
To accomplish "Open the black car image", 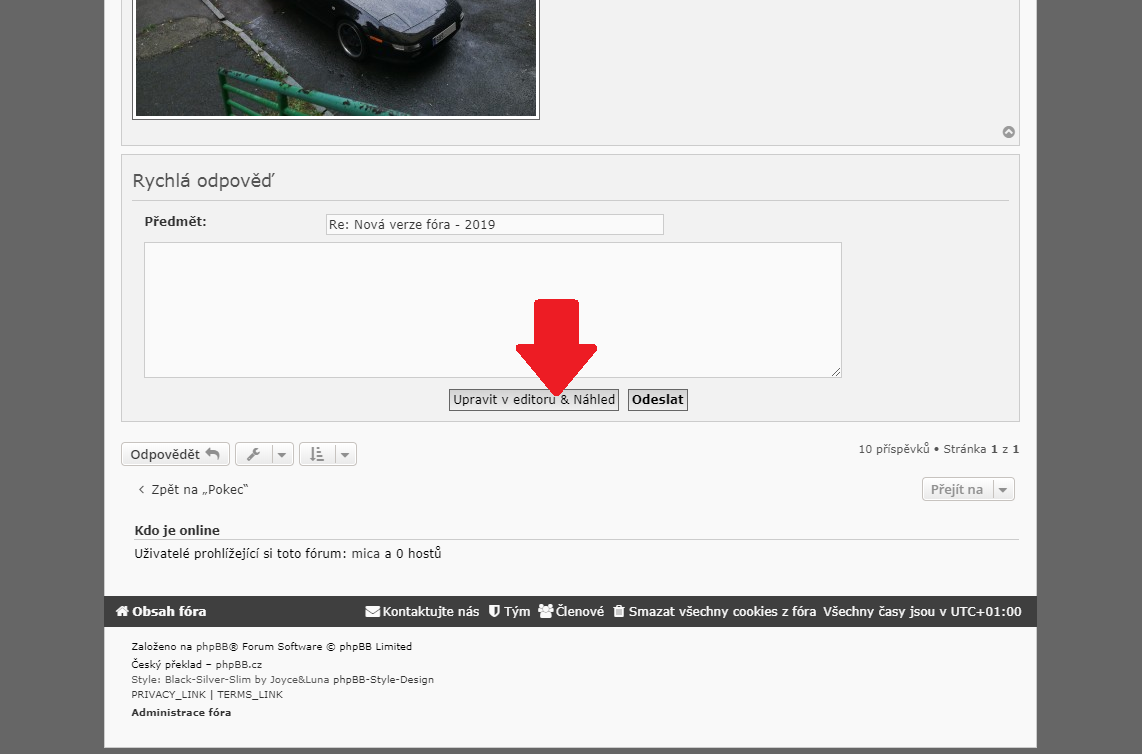I will 336,57.
